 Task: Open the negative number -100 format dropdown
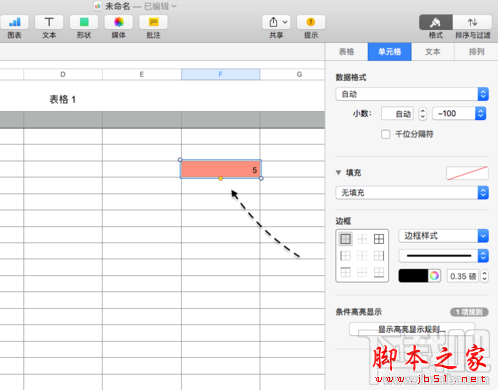pyautogui.click(x=459, y=114)
